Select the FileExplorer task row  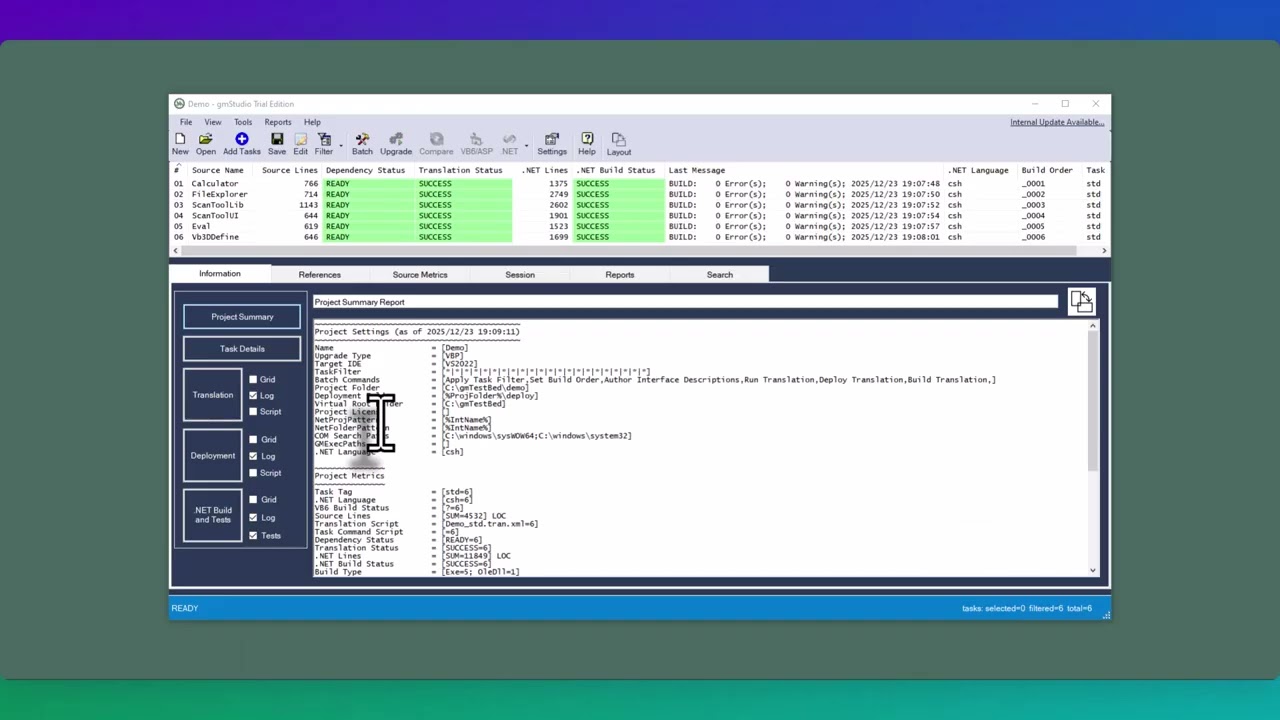pyautogui.click(x=639, y=194)
